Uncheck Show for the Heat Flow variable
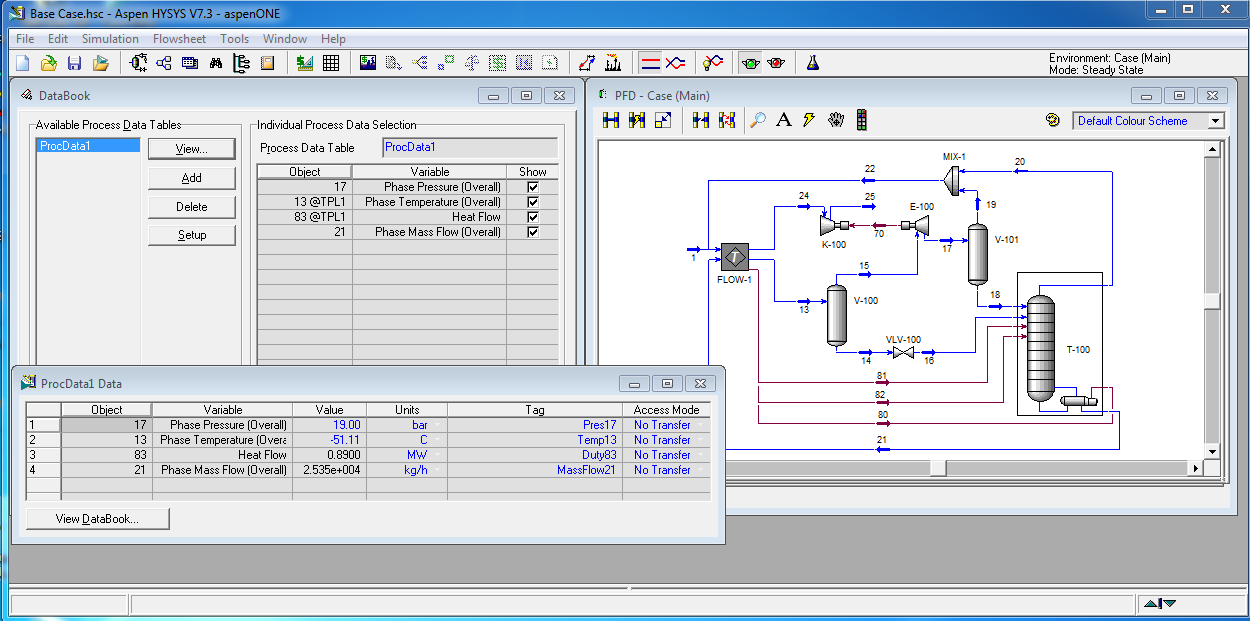The height and width of the screenshot is (621, 1250). coord(533,216)
